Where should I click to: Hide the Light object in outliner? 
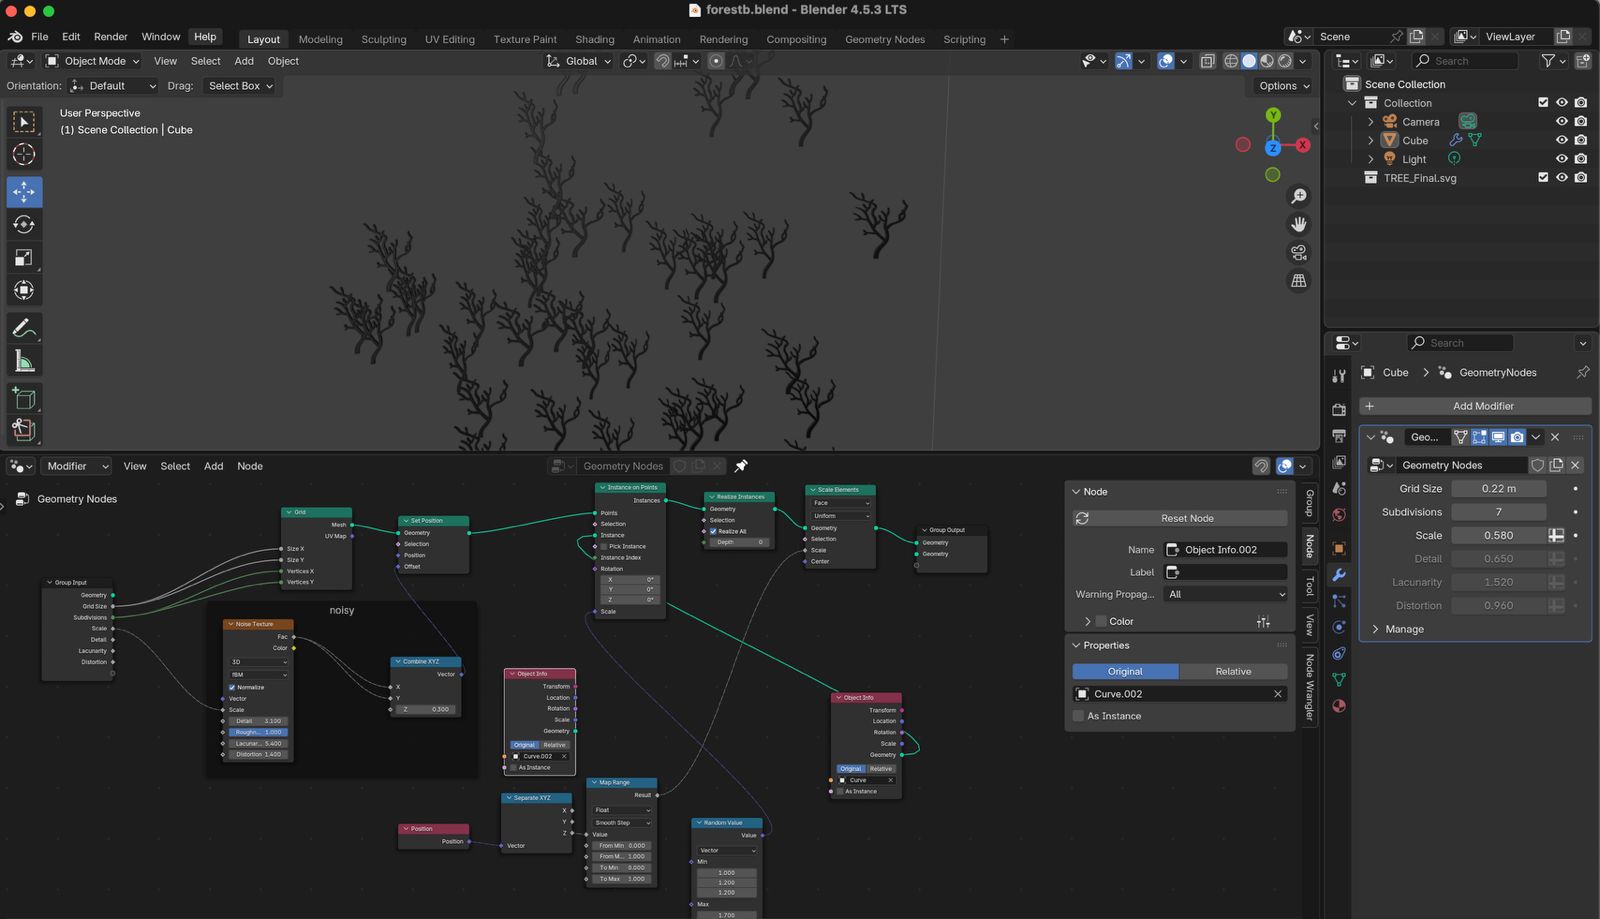click(1561, 159)
